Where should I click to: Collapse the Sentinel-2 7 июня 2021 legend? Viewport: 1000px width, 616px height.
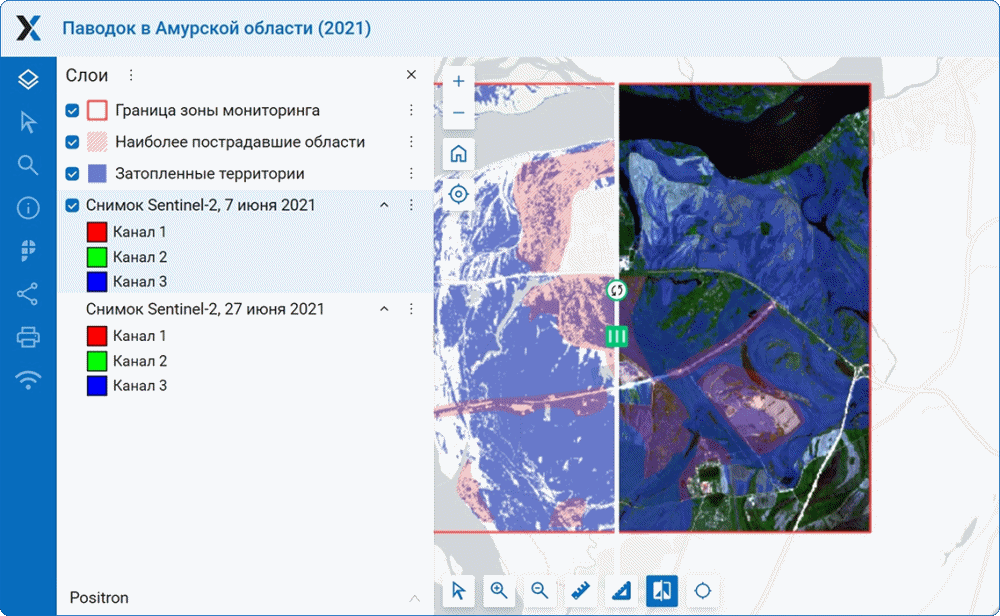(x=383, y=205)
